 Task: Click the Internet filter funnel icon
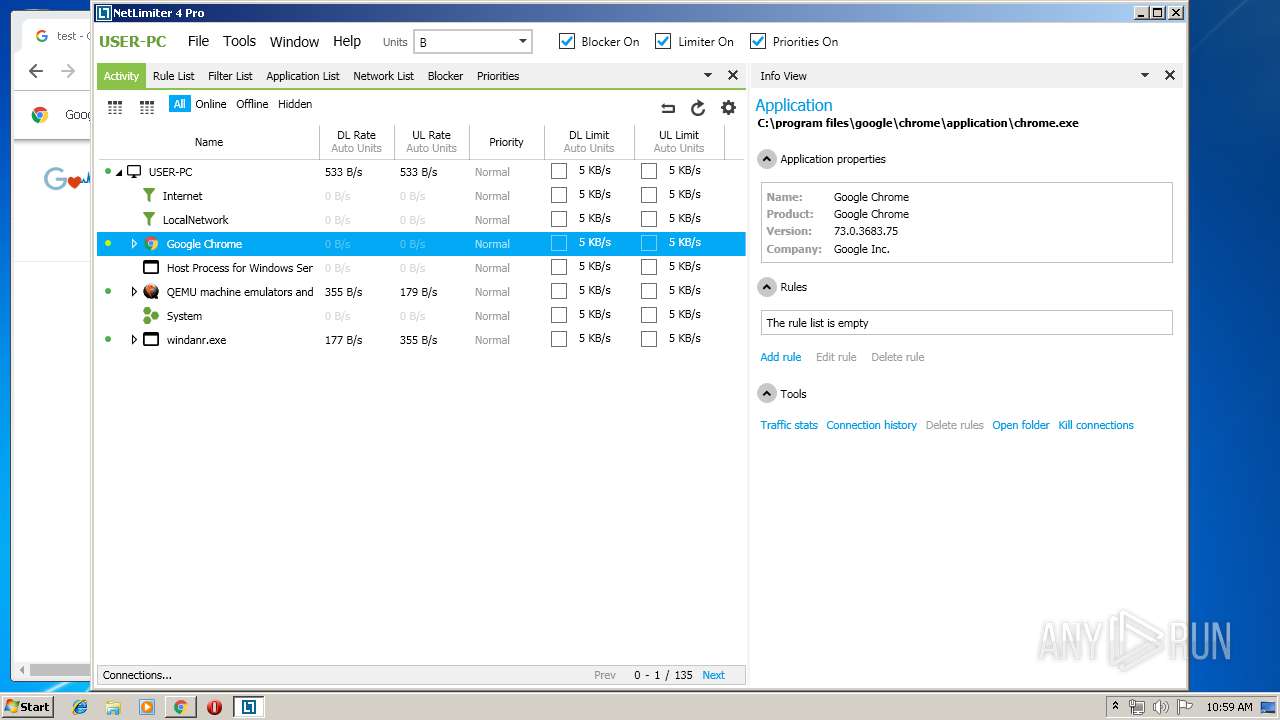(x=149, y=196)
